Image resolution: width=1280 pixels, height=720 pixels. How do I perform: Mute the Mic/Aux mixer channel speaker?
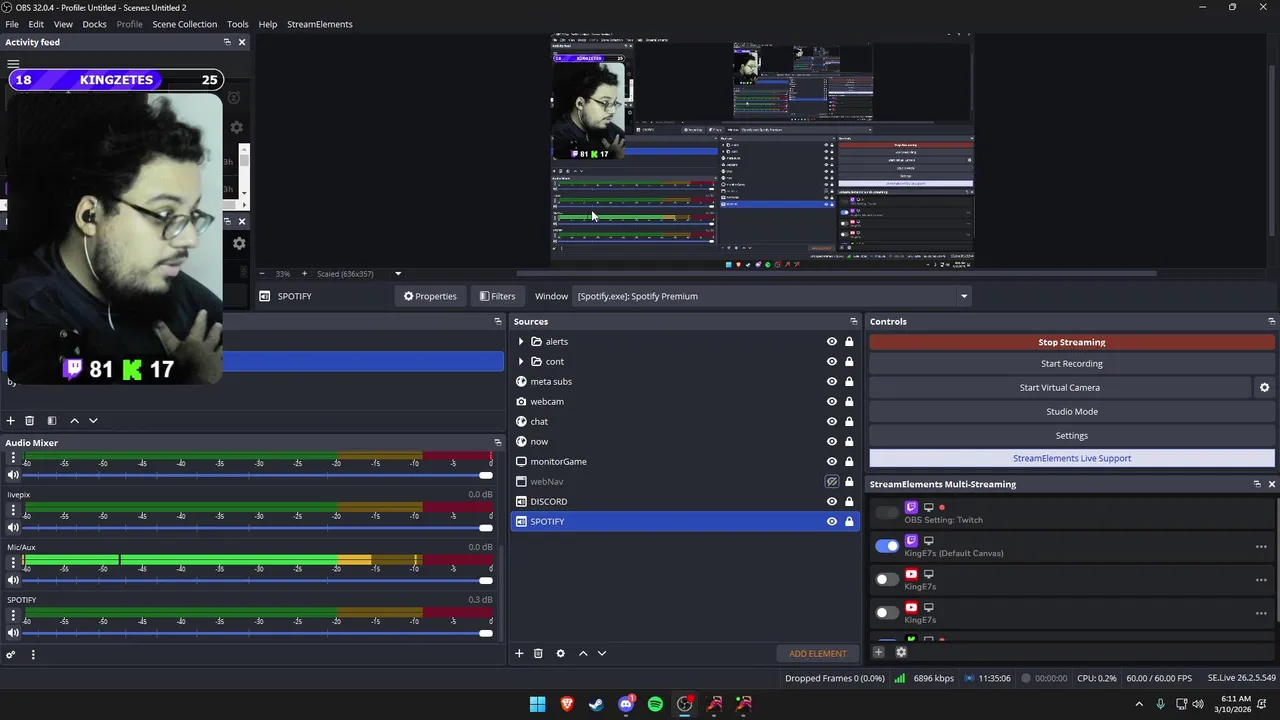click(13, 580)
